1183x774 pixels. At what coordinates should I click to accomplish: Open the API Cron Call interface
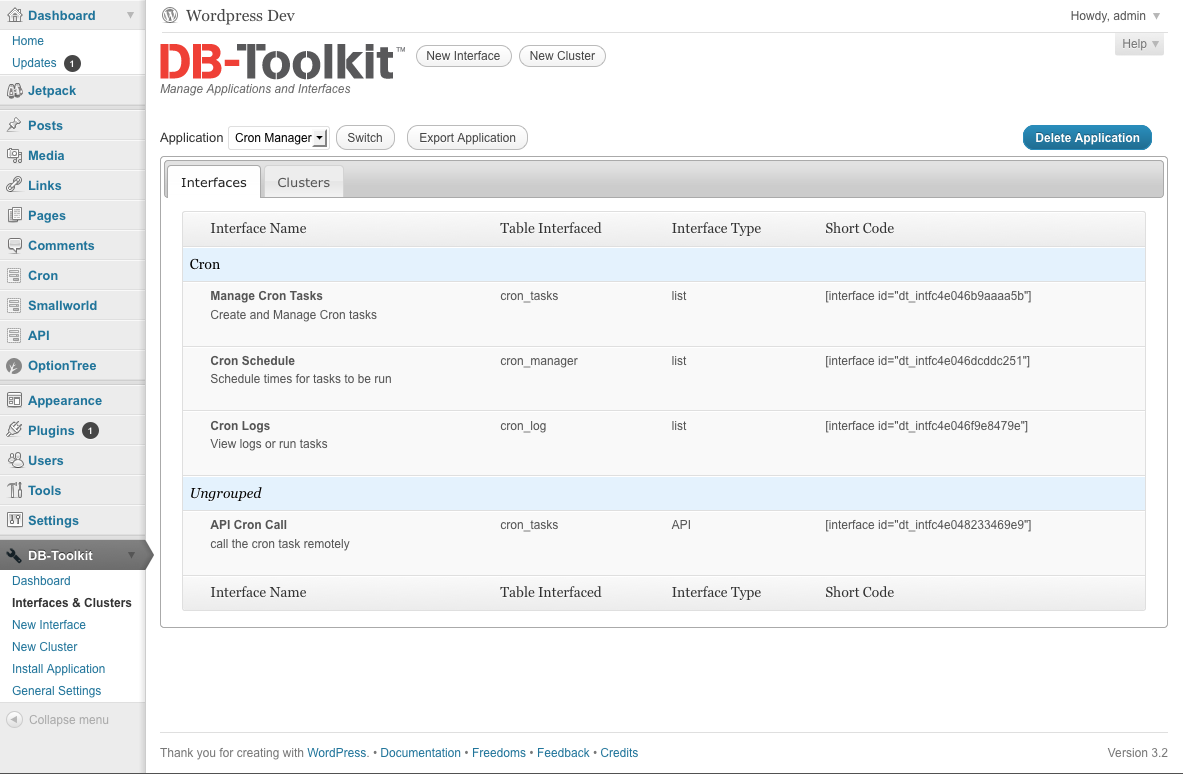coord(248,524)
